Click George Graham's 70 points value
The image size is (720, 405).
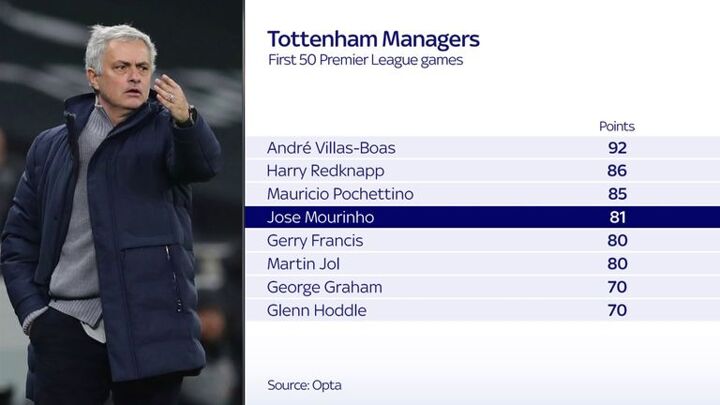(617, 287)
